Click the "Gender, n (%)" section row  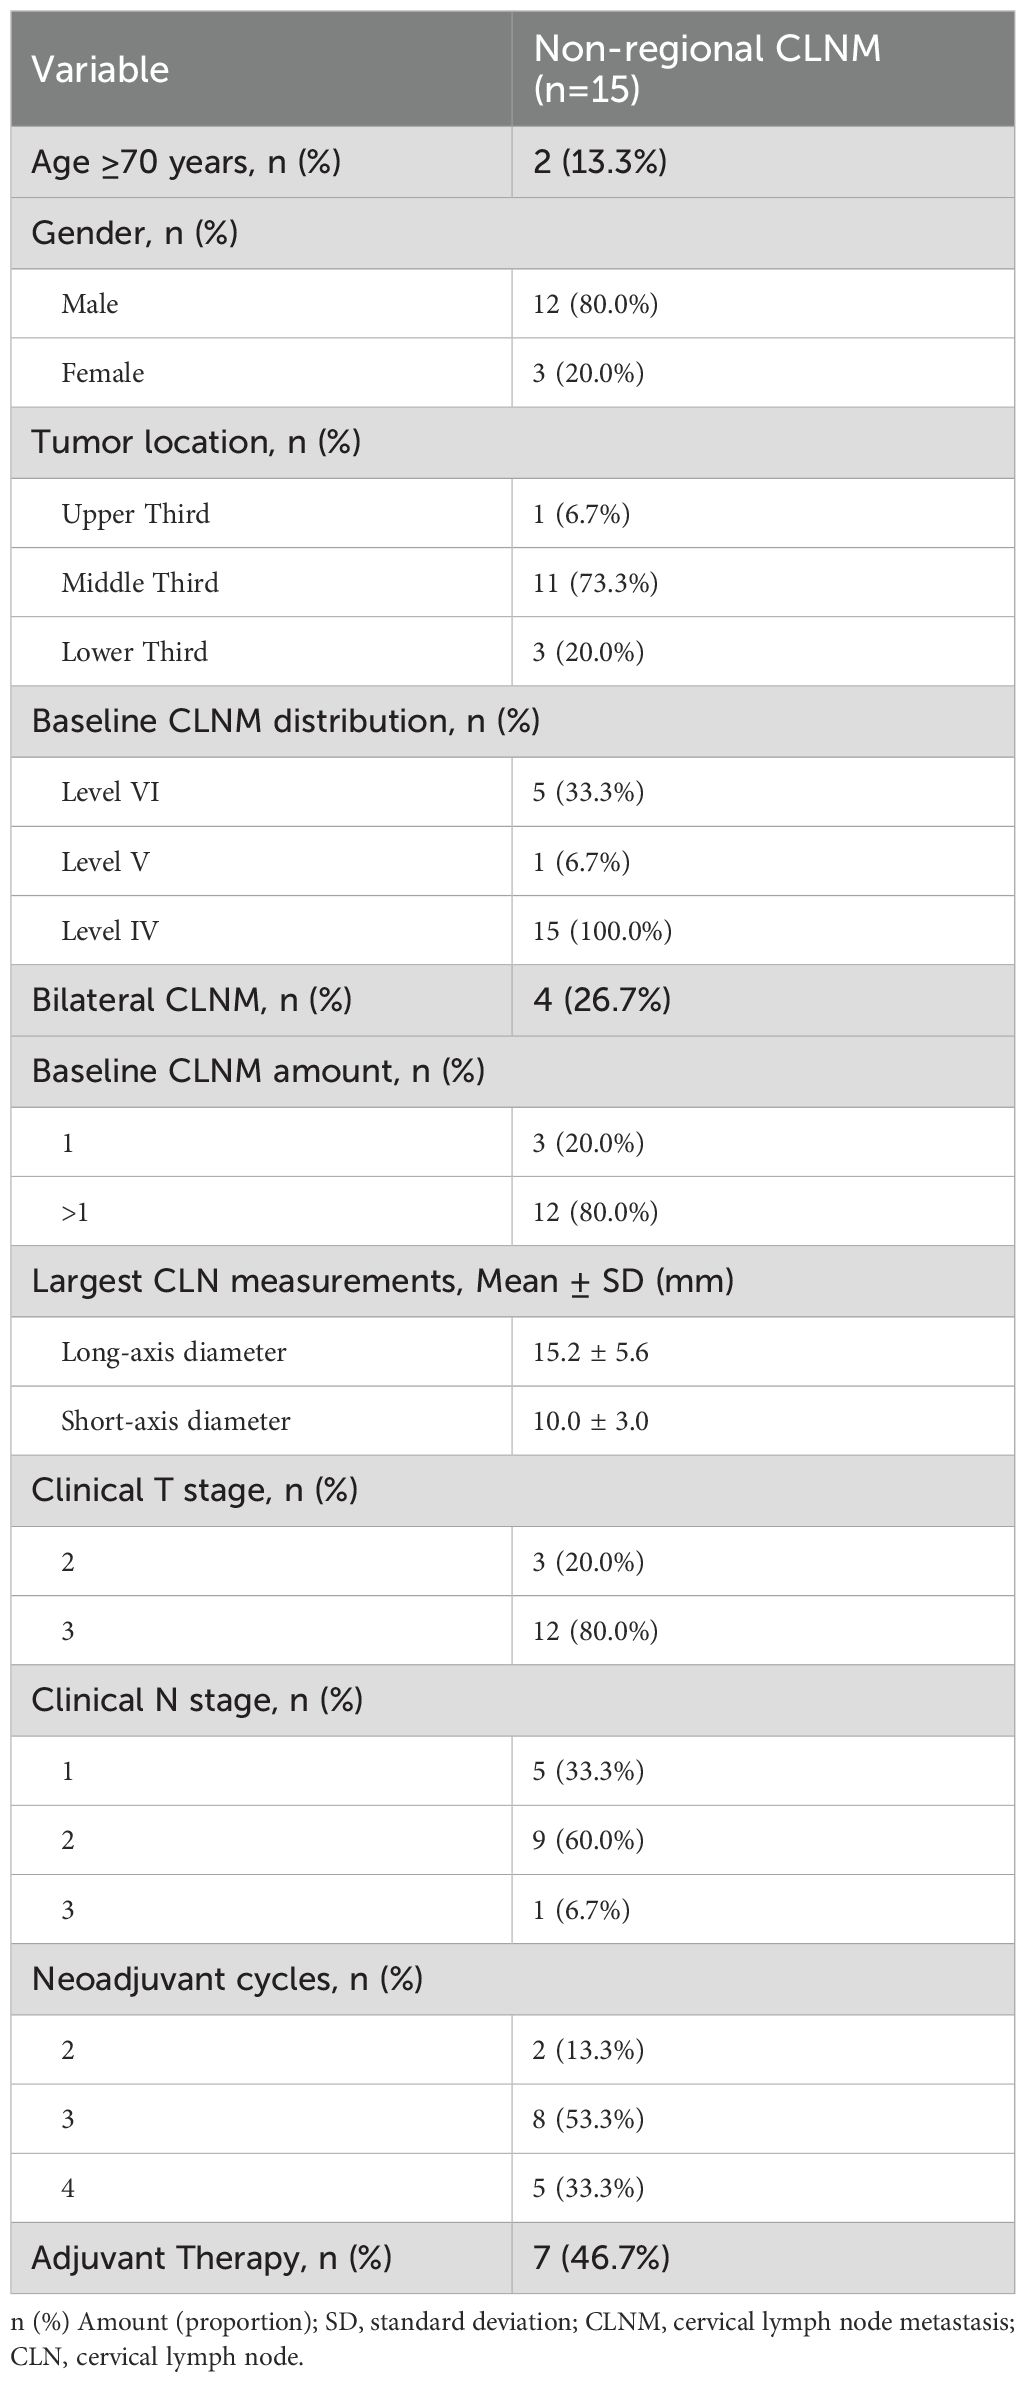point(135,233)
